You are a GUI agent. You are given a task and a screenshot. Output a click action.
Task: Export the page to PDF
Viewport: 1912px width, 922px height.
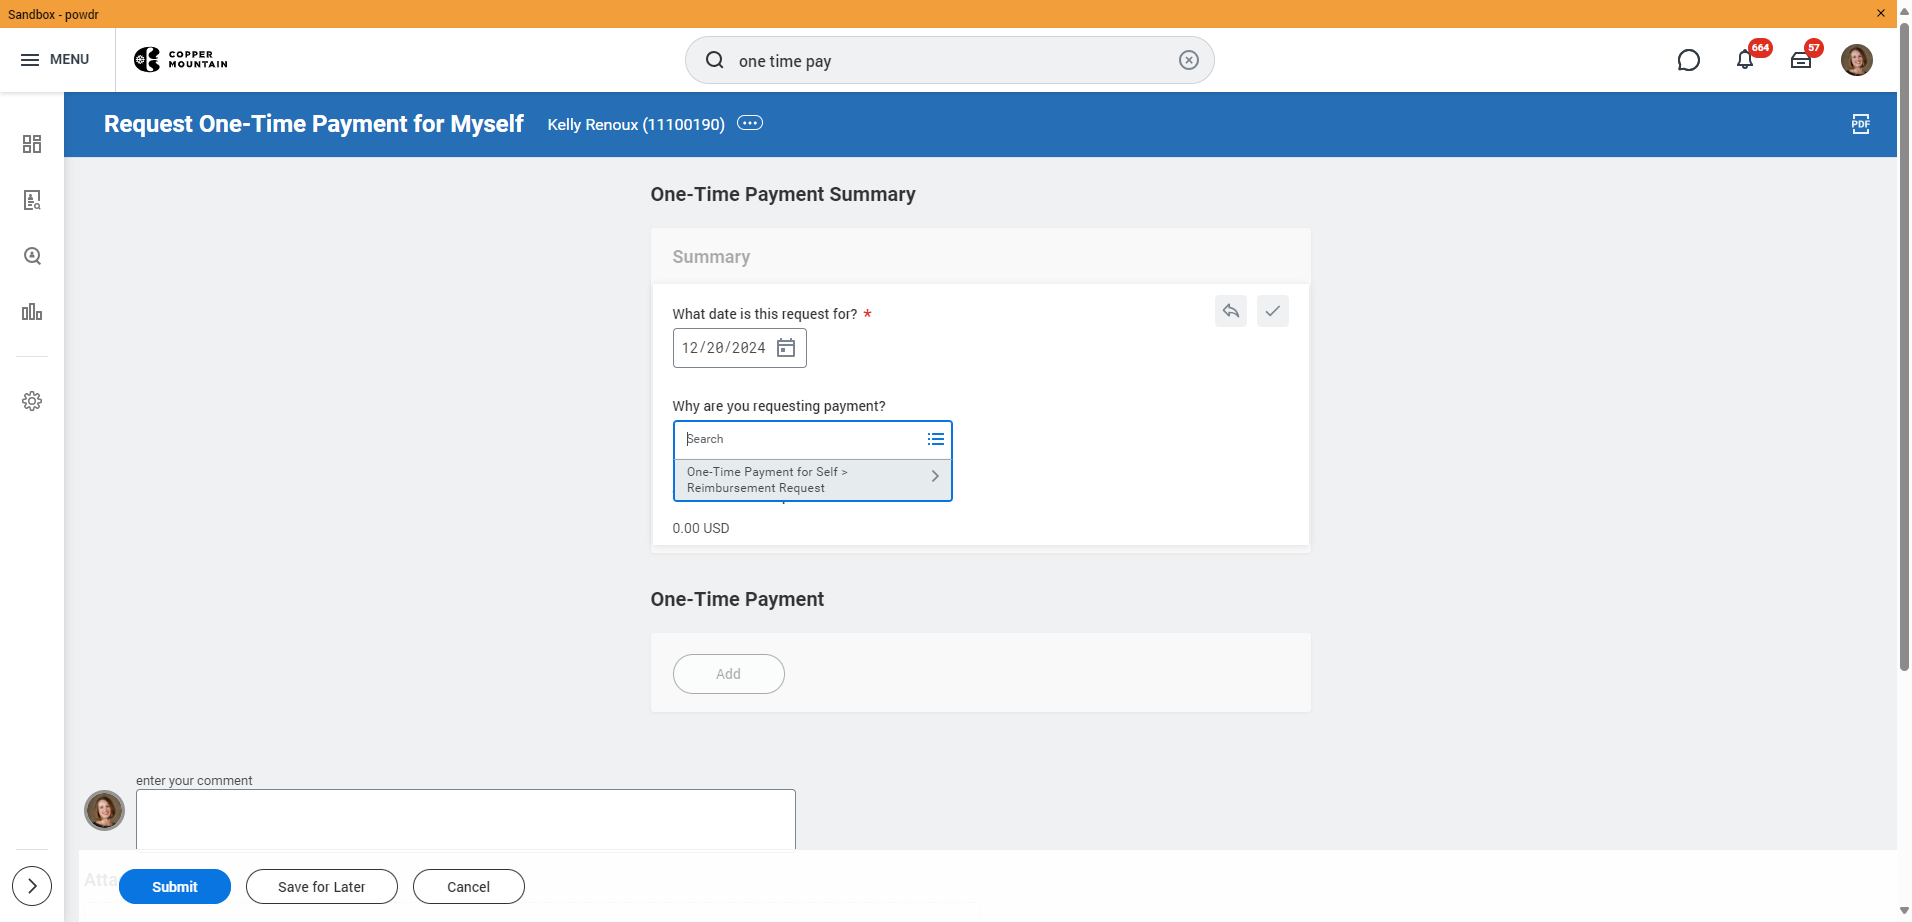(1860, 124)
